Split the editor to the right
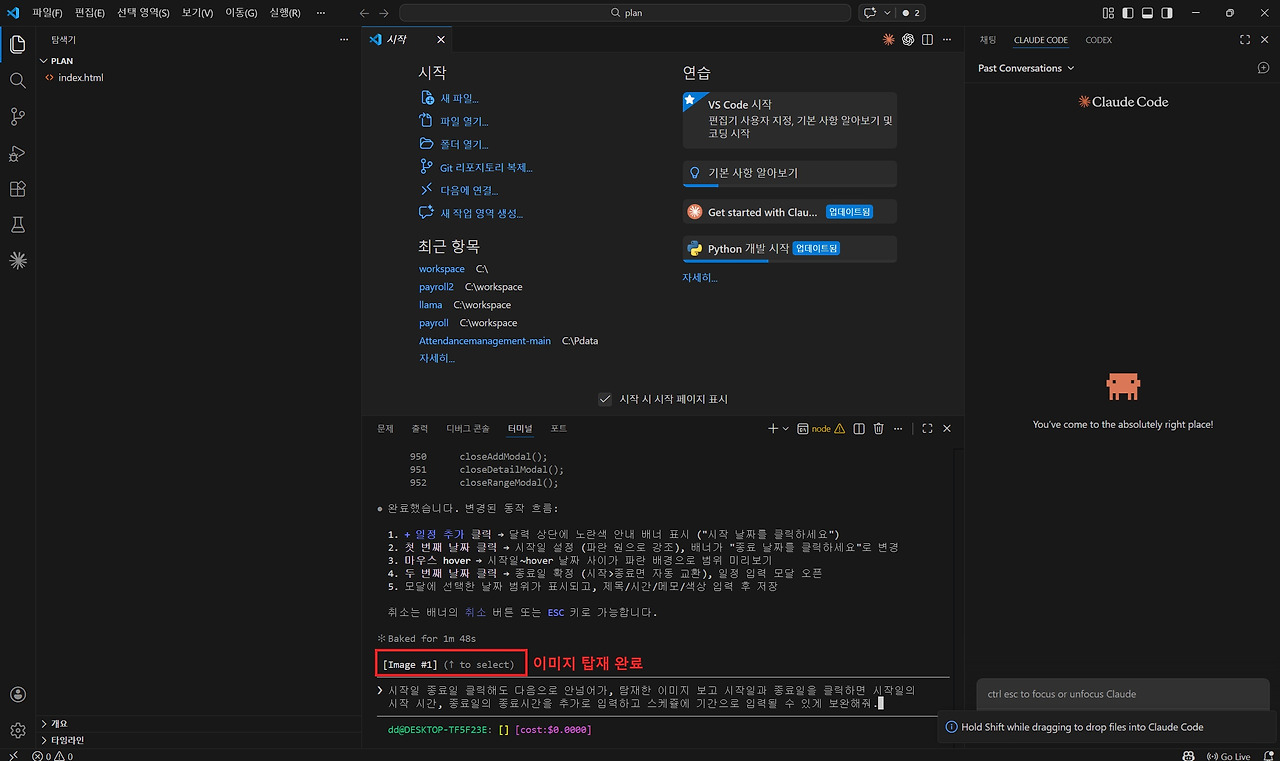The width and height of the screenshot is (1280, 761). click(928, 40)
